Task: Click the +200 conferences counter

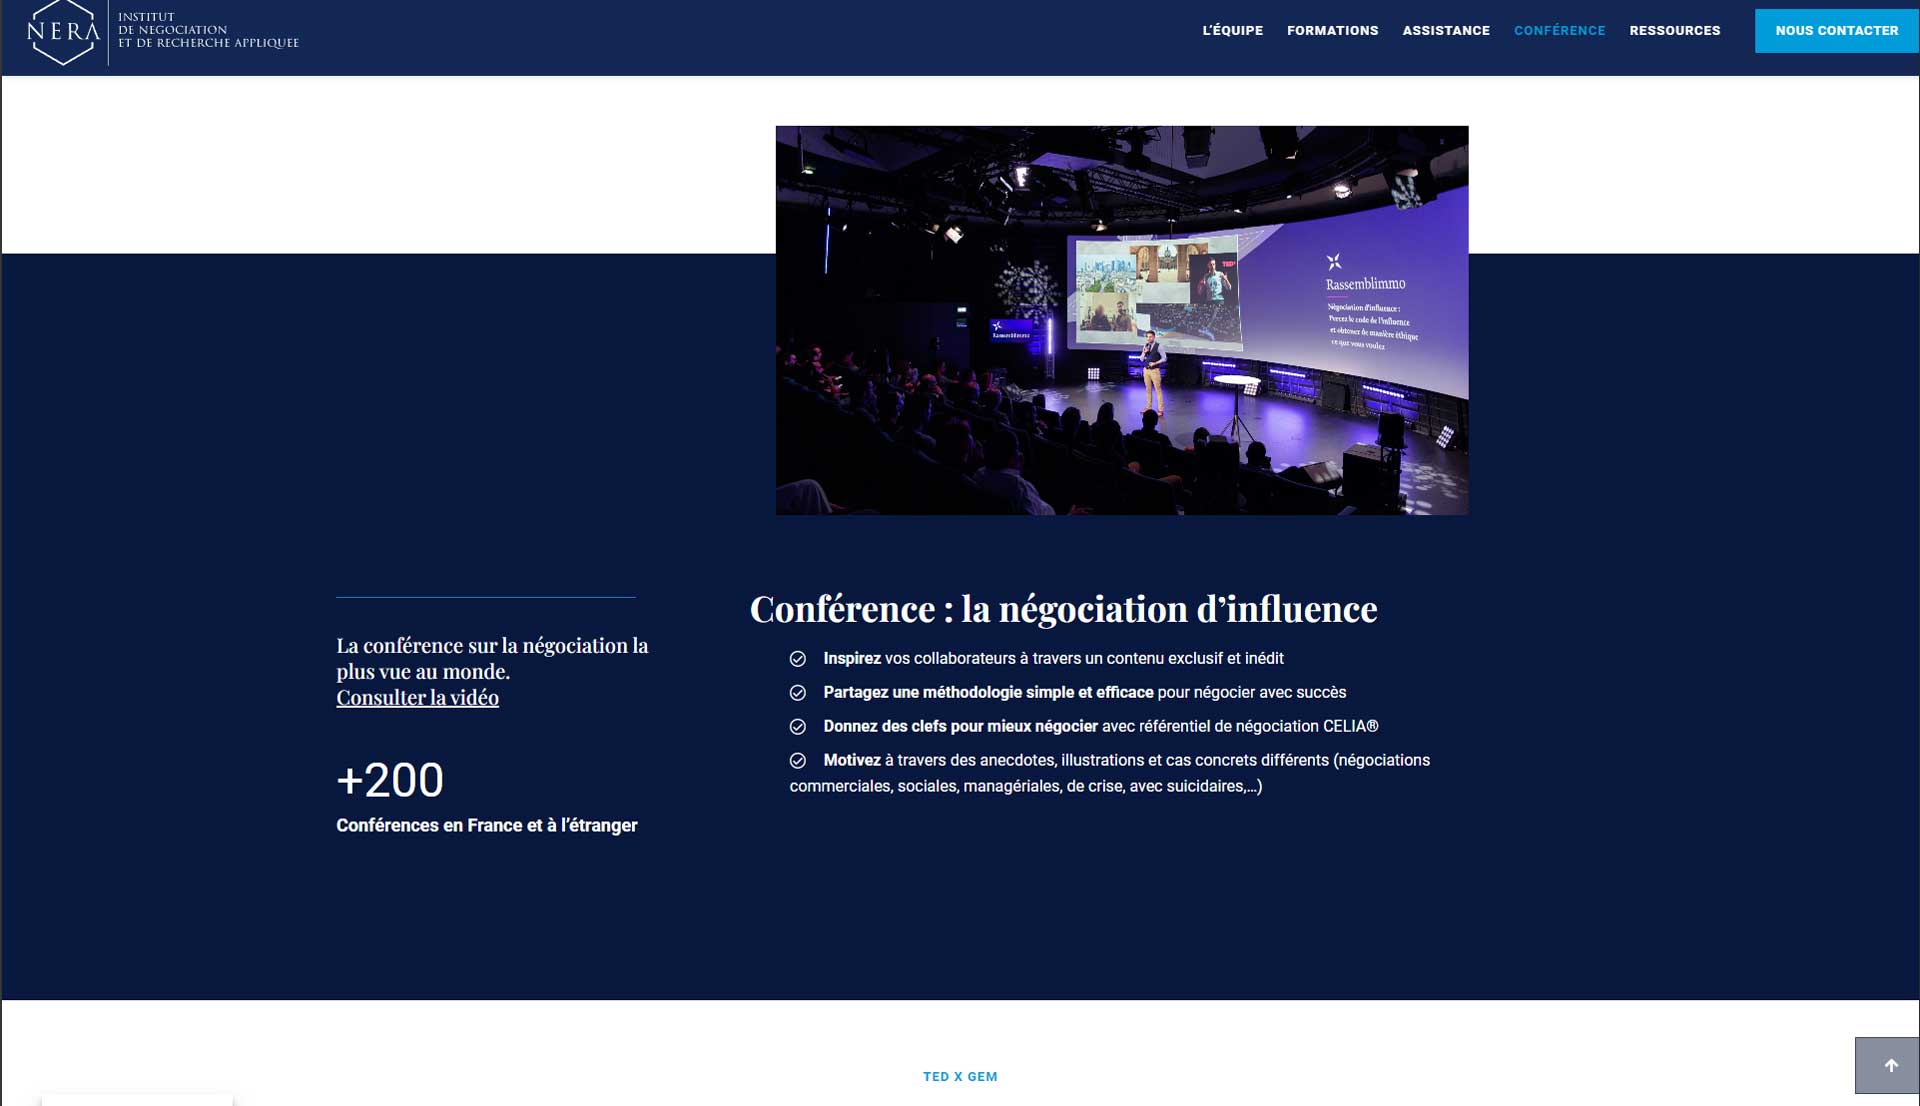Action: [x=390, y=780]
